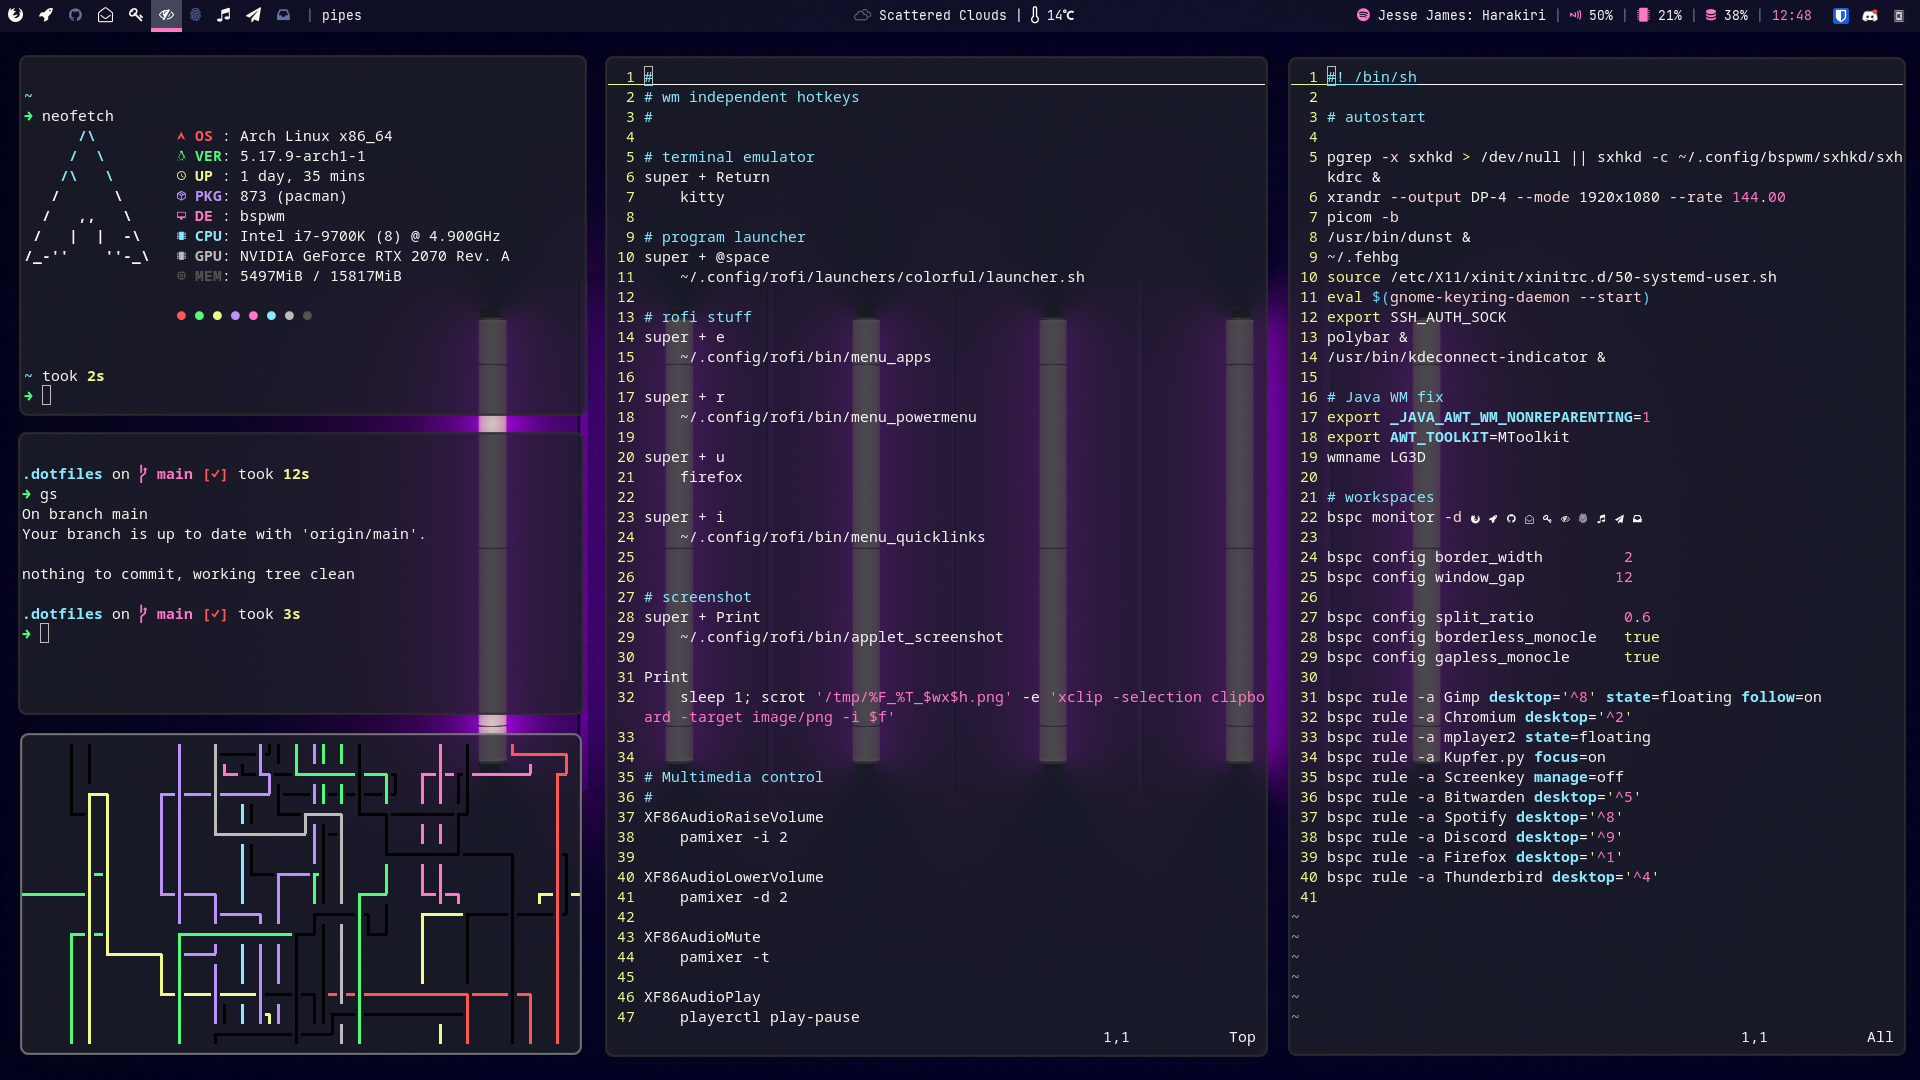Image resolution: width=1920 pixels, height=1080 pixels.
Task: Click the red color dot in neofetch
Action: [181, 316]
